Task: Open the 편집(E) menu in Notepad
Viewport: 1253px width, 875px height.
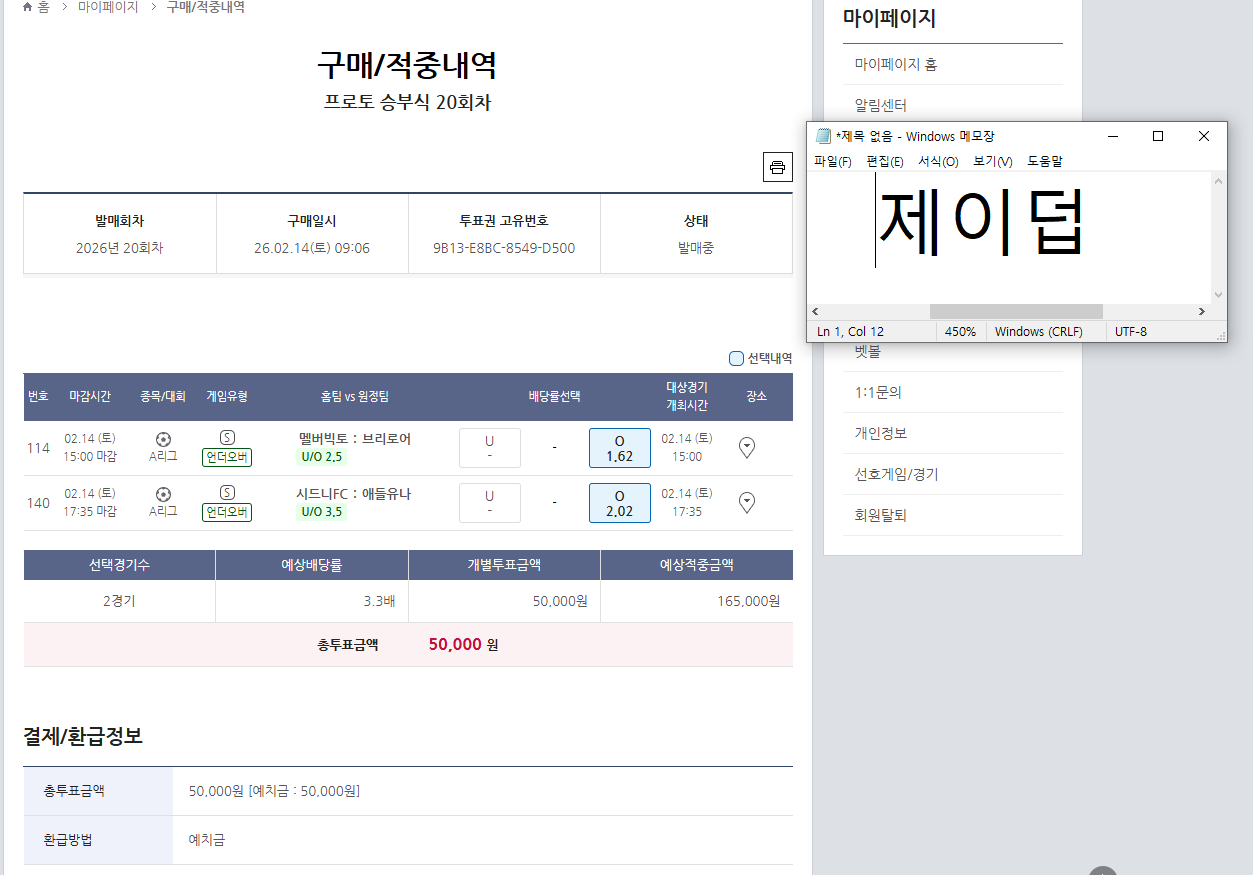Action: coord(884,161)
